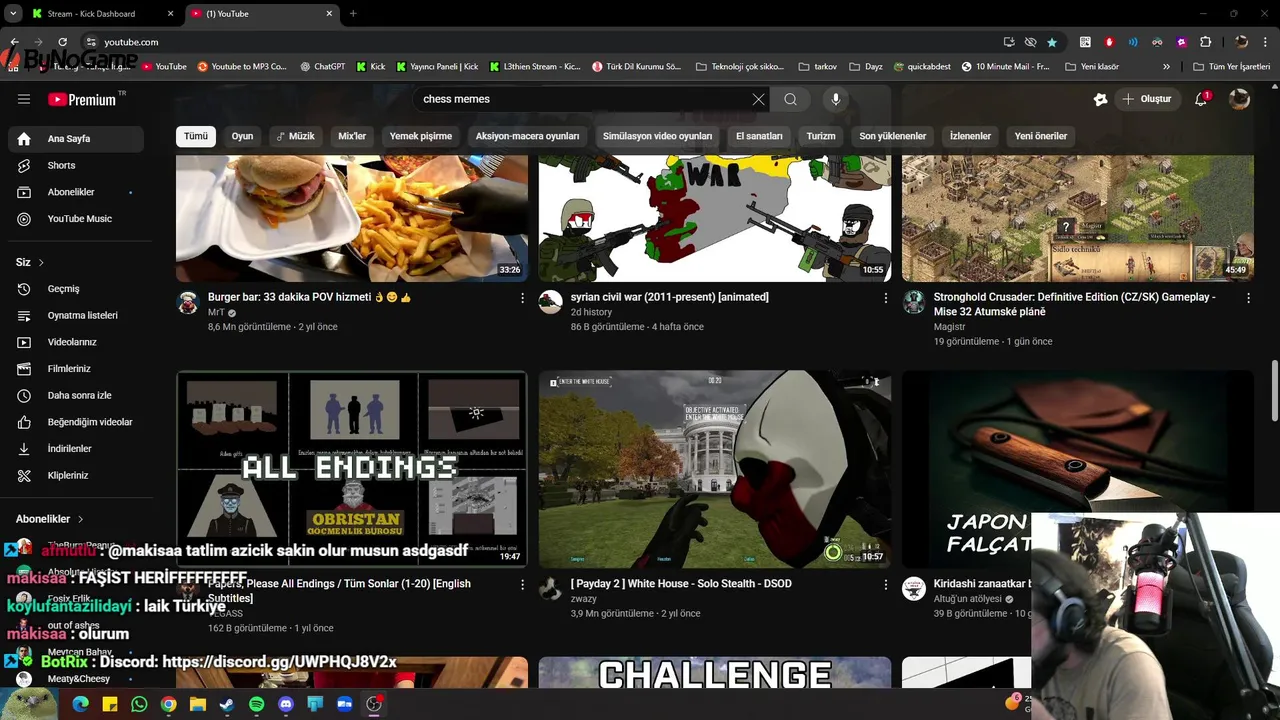Open a new browser tab

tap(352, 14)
